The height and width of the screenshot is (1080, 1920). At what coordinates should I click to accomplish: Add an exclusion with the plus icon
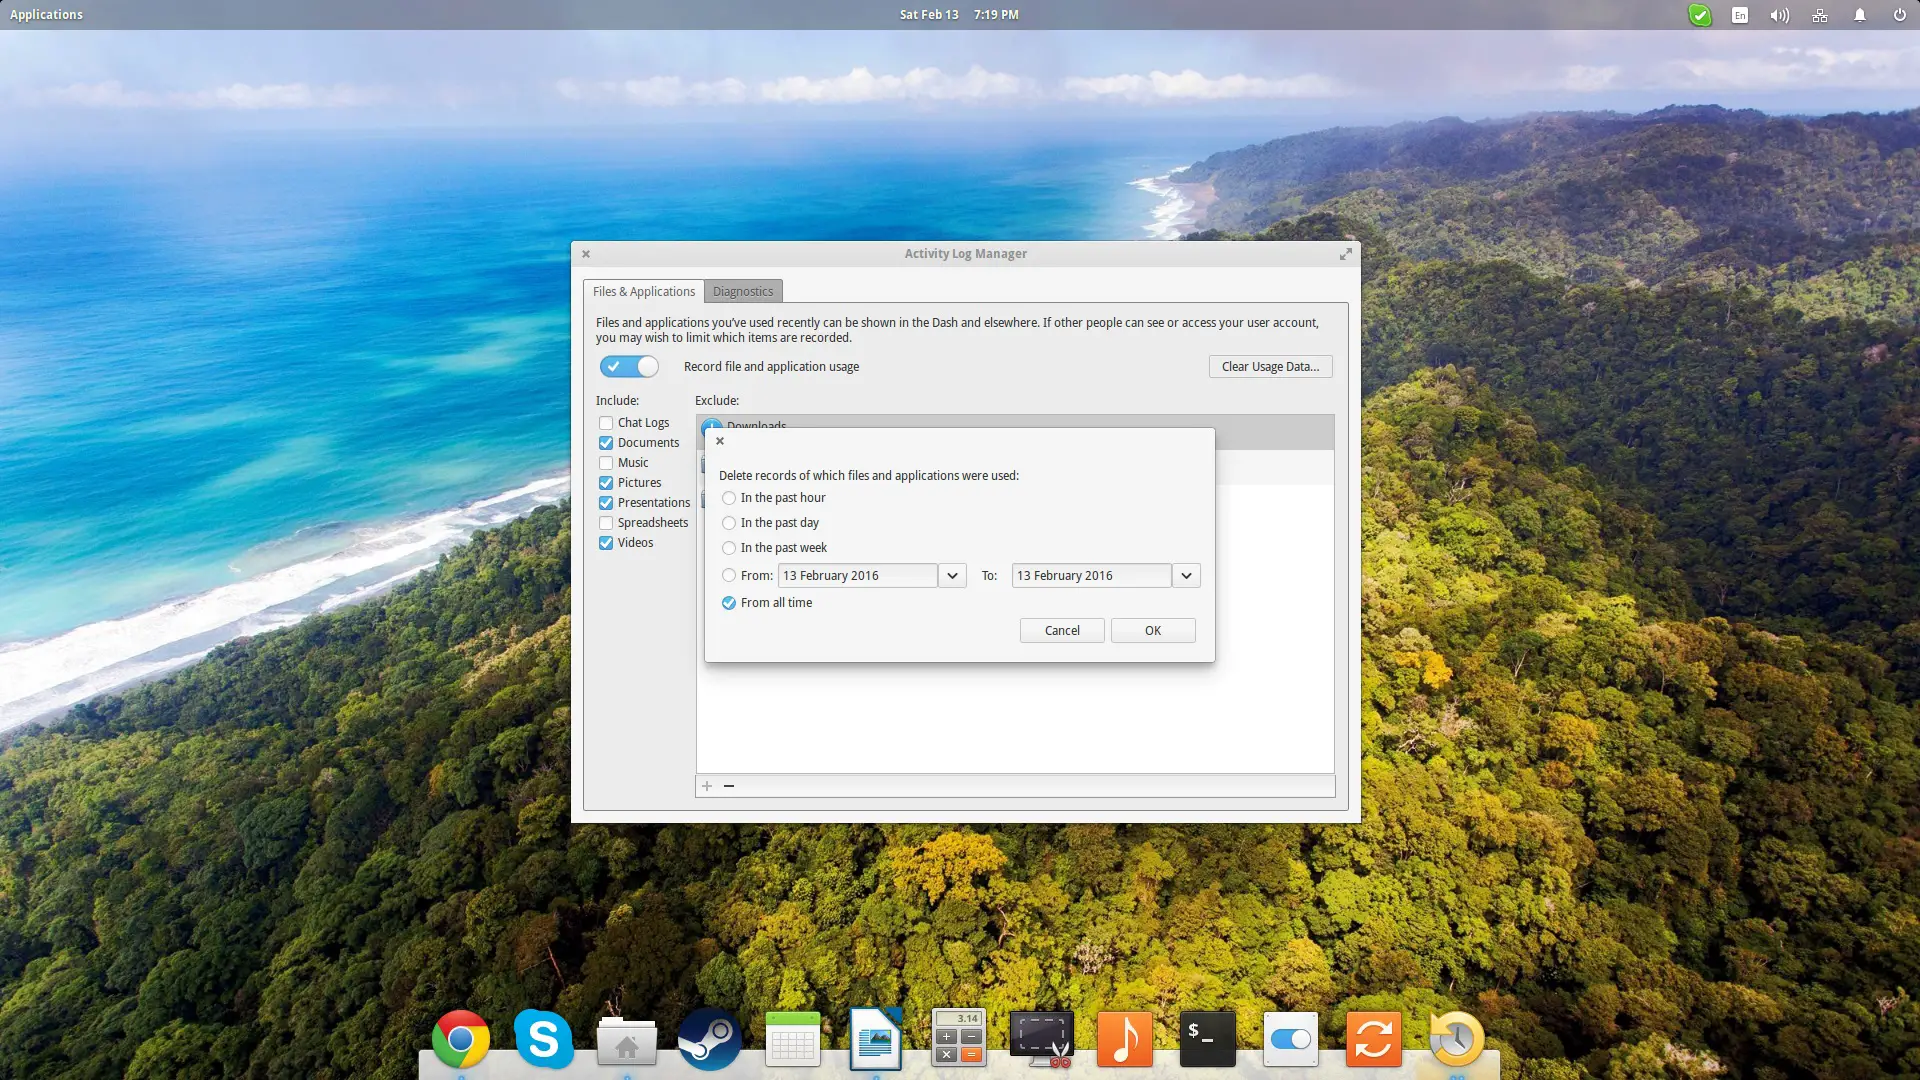click(707, 786)
